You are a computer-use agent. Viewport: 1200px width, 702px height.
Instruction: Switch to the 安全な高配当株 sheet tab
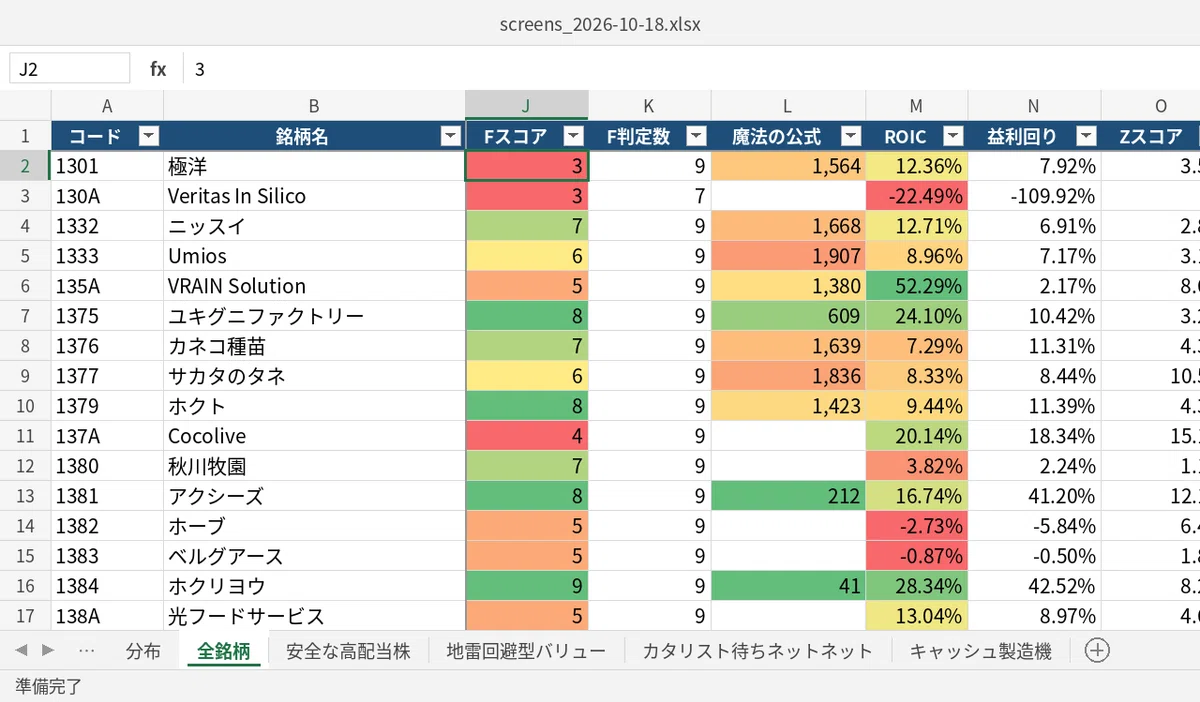348,651
